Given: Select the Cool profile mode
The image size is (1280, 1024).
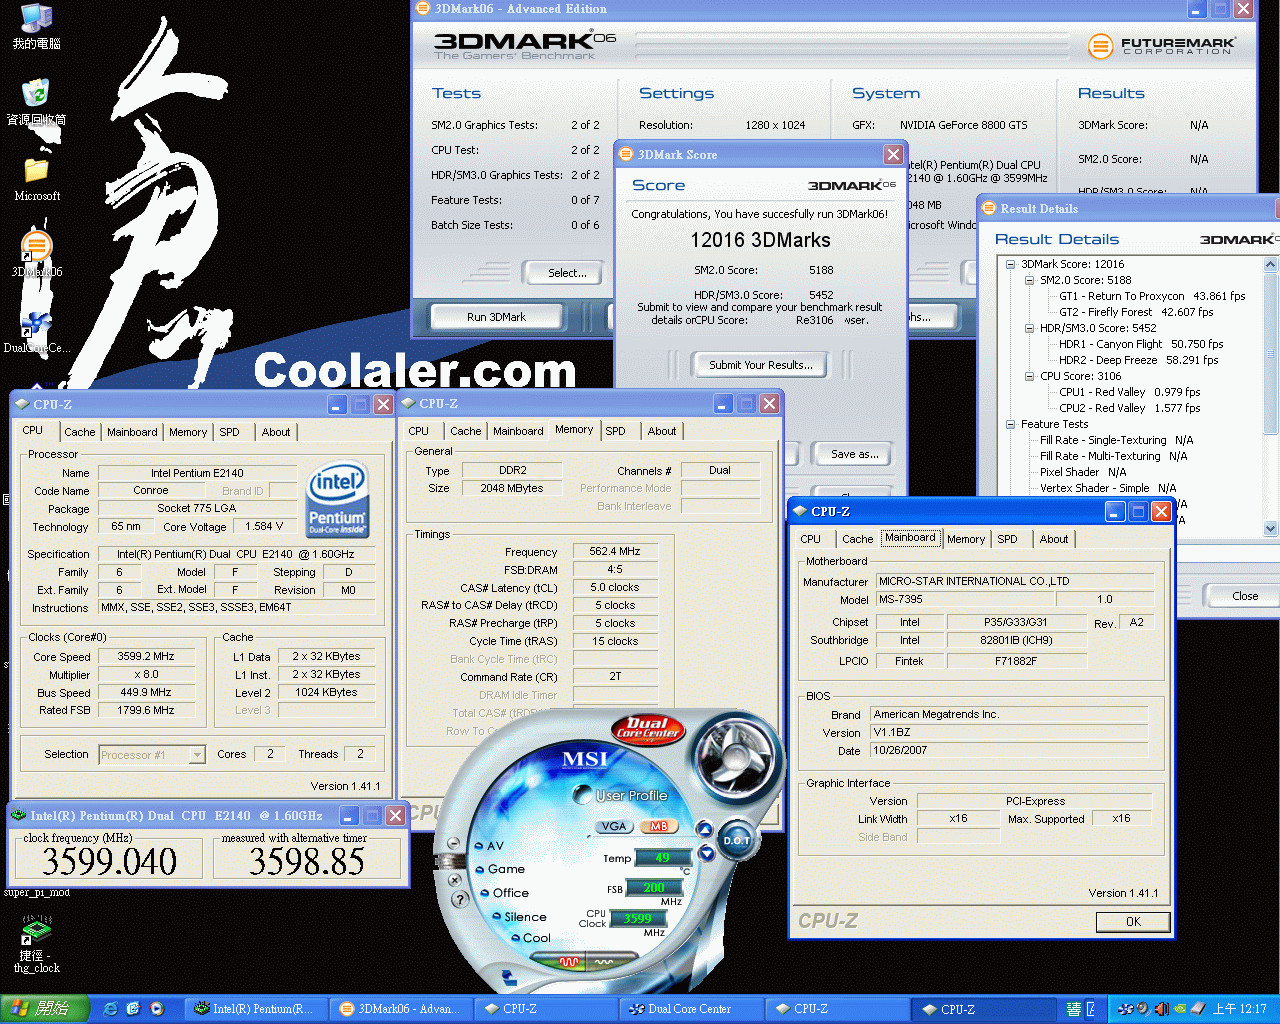Looking at the screenshot, I should tap(530, 938).
